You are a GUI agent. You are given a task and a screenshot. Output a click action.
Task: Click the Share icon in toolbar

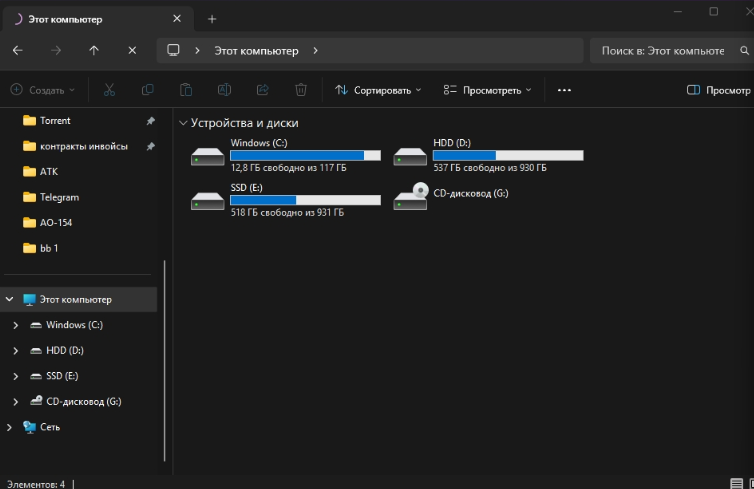(x=263, y=90)
